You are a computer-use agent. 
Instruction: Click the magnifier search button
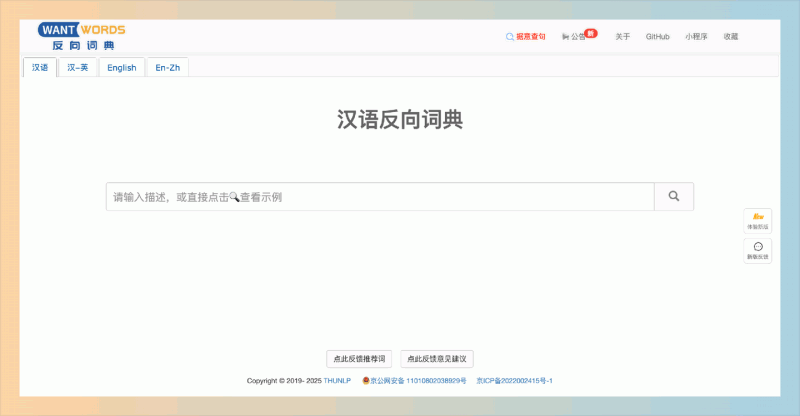(674, 197)
